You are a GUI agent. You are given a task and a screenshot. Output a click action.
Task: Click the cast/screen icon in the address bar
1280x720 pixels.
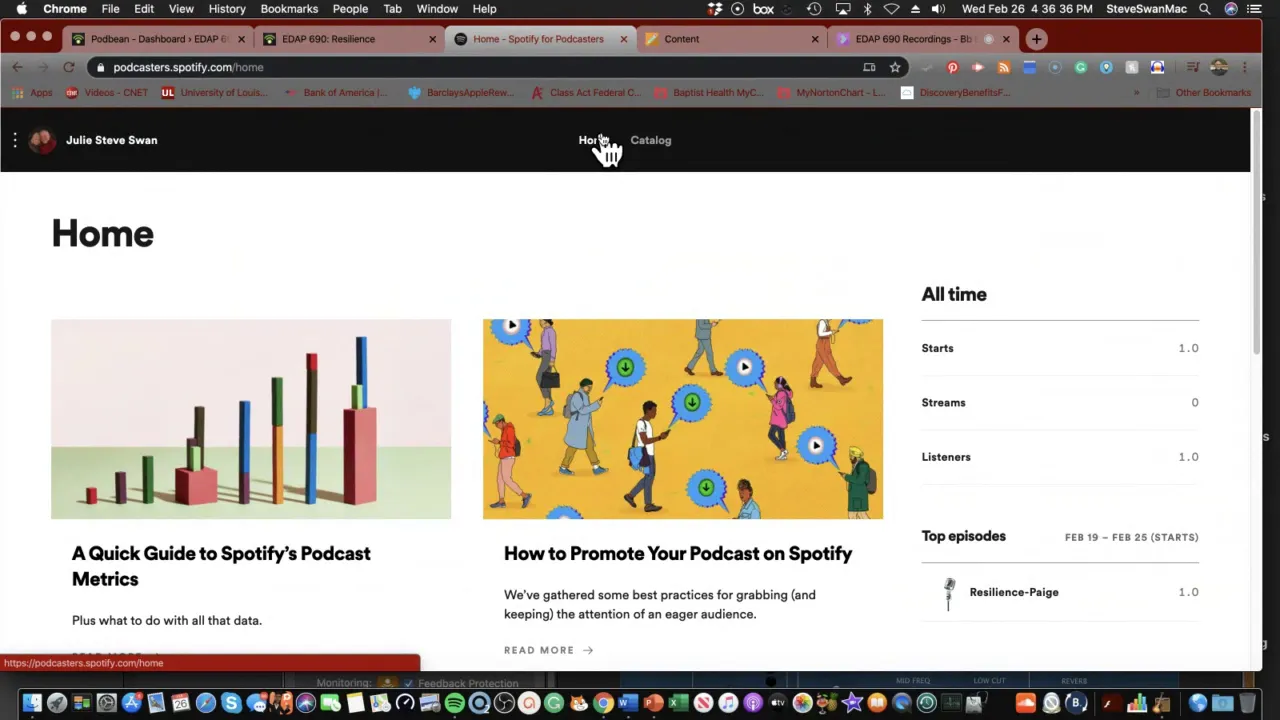pos(869,67)
